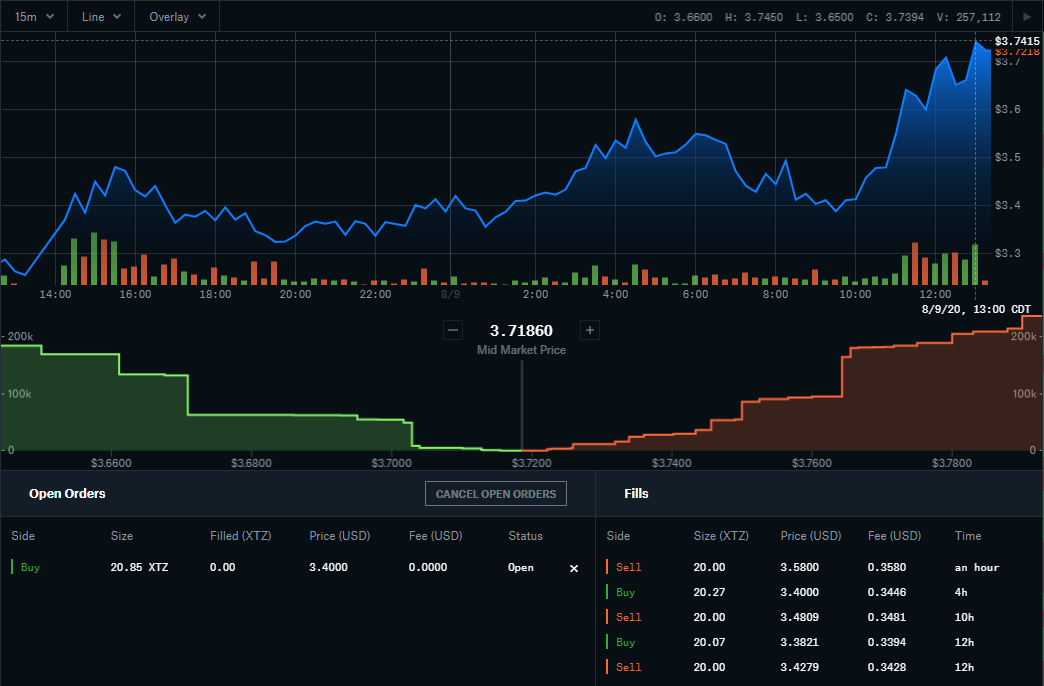The image size is (1044, 686).
Task: Click the plus zoom-in icon in depth chart
Action: (x=590, y=330)
